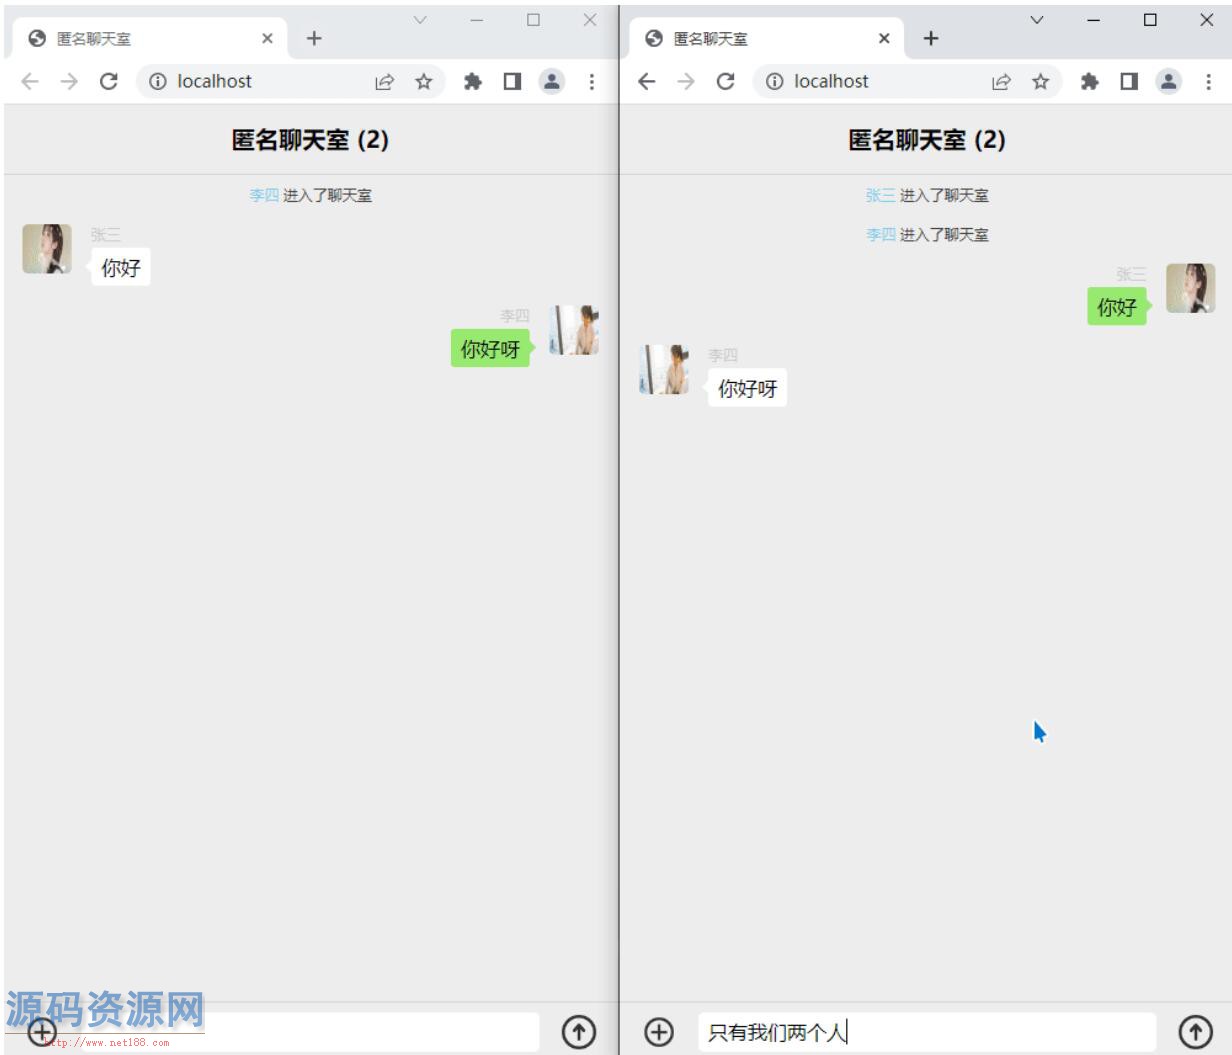Toggle side panel in right browser
1232x1055 pixels.
pos(1129,82)
